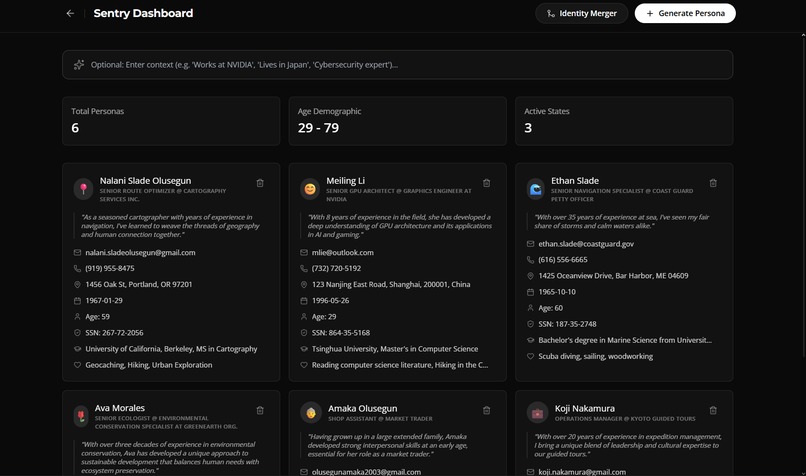Select the name Amaka Olusegun
Screen dimensions: 806x476
tap(362, 408)
